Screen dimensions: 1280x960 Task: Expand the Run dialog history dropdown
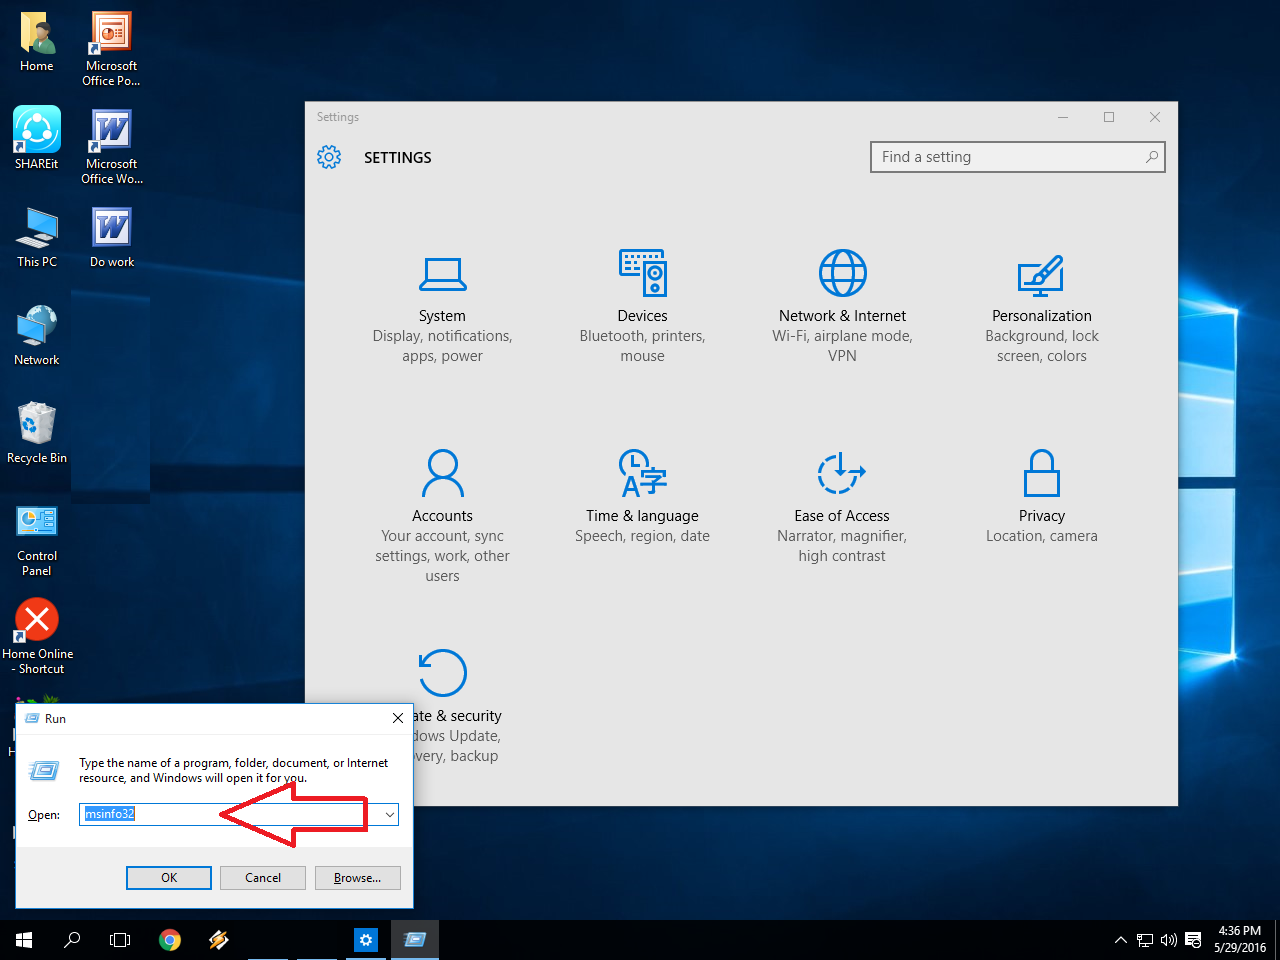pos(389,814)
